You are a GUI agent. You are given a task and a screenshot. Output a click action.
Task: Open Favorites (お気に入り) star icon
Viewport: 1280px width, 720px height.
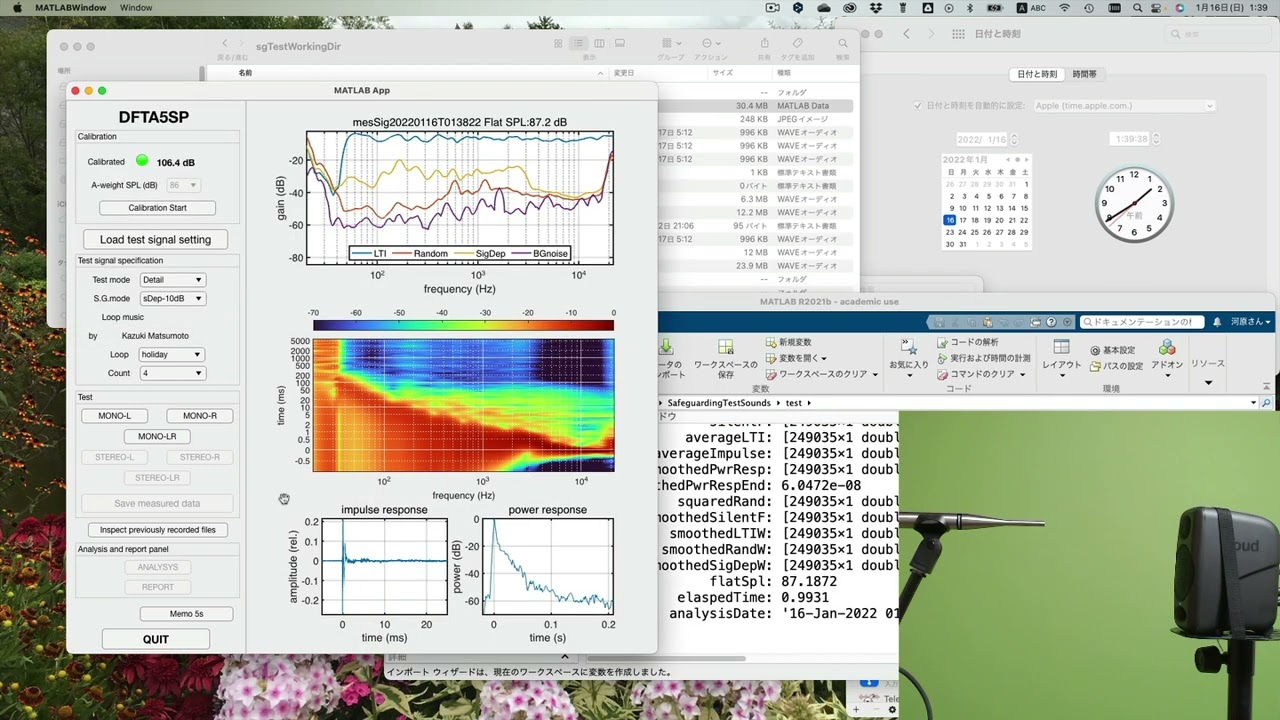point(909,346)
